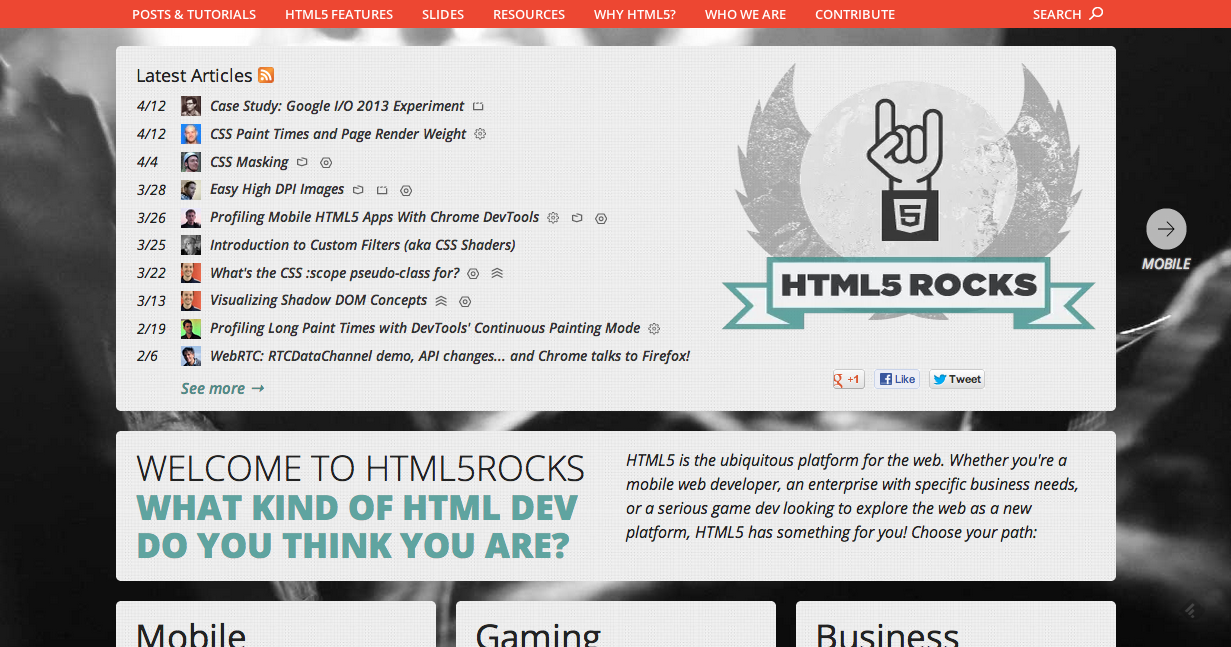1231x647 pixels.
Task: Click hexagon icon beside Visualizing Shadow DOM Concepts
Action: (465, 301)
